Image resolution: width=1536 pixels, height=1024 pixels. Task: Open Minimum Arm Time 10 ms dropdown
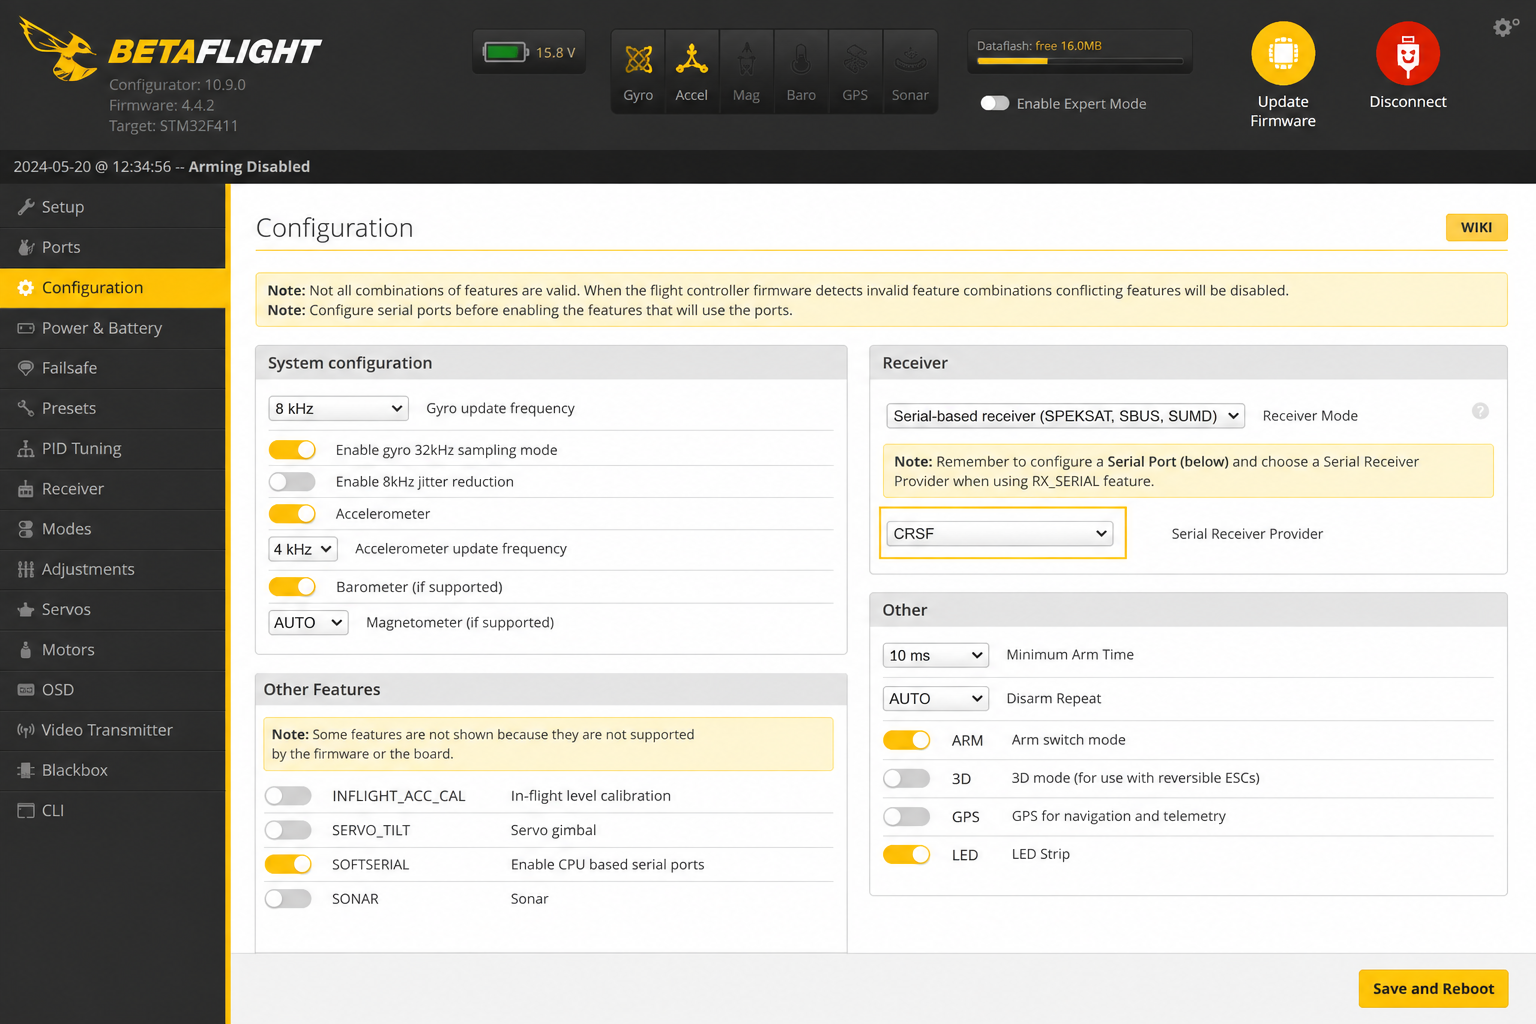[x=936, y=655]
